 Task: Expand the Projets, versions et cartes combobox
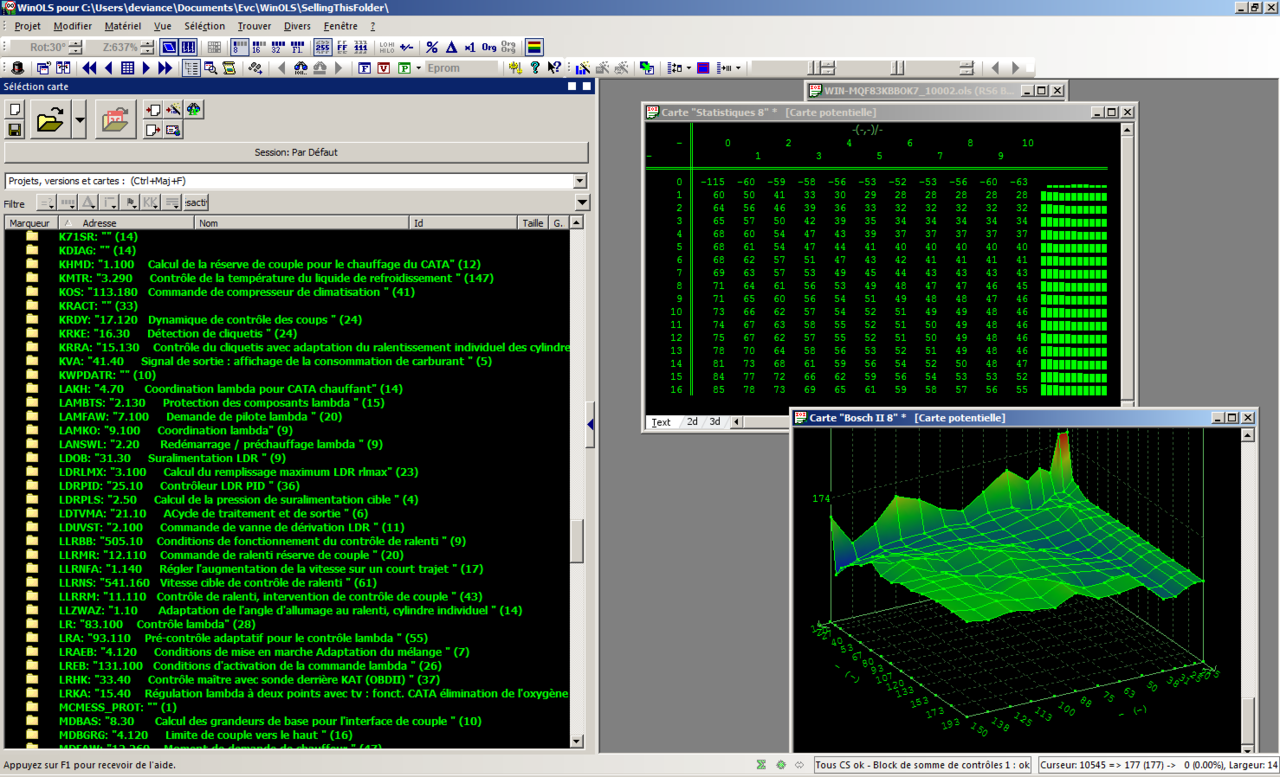click(x=579, y=181)
